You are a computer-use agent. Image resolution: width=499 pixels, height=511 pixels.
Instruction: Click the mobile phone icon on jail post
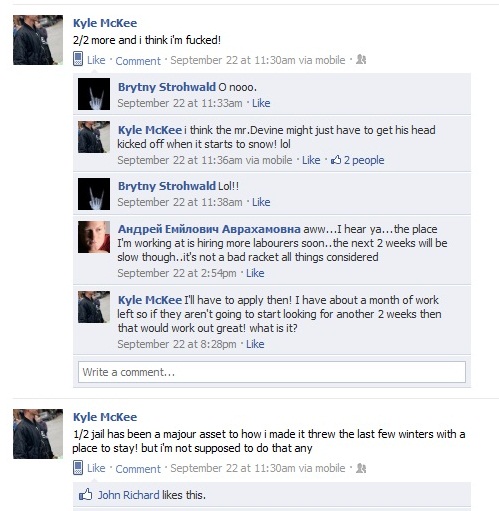(78, 467)
